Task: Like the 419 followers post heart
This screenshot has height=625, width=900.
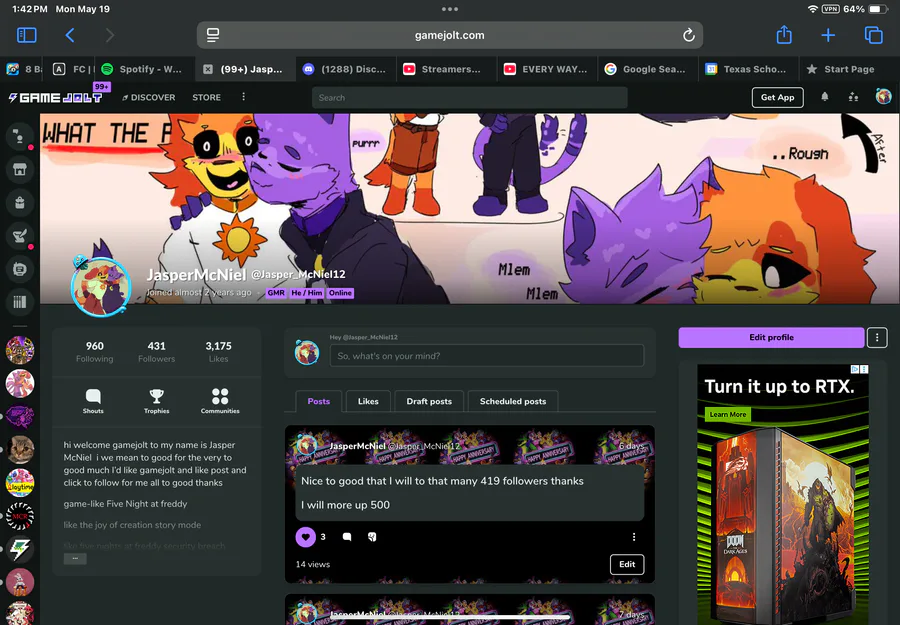Action: [305, 537]
